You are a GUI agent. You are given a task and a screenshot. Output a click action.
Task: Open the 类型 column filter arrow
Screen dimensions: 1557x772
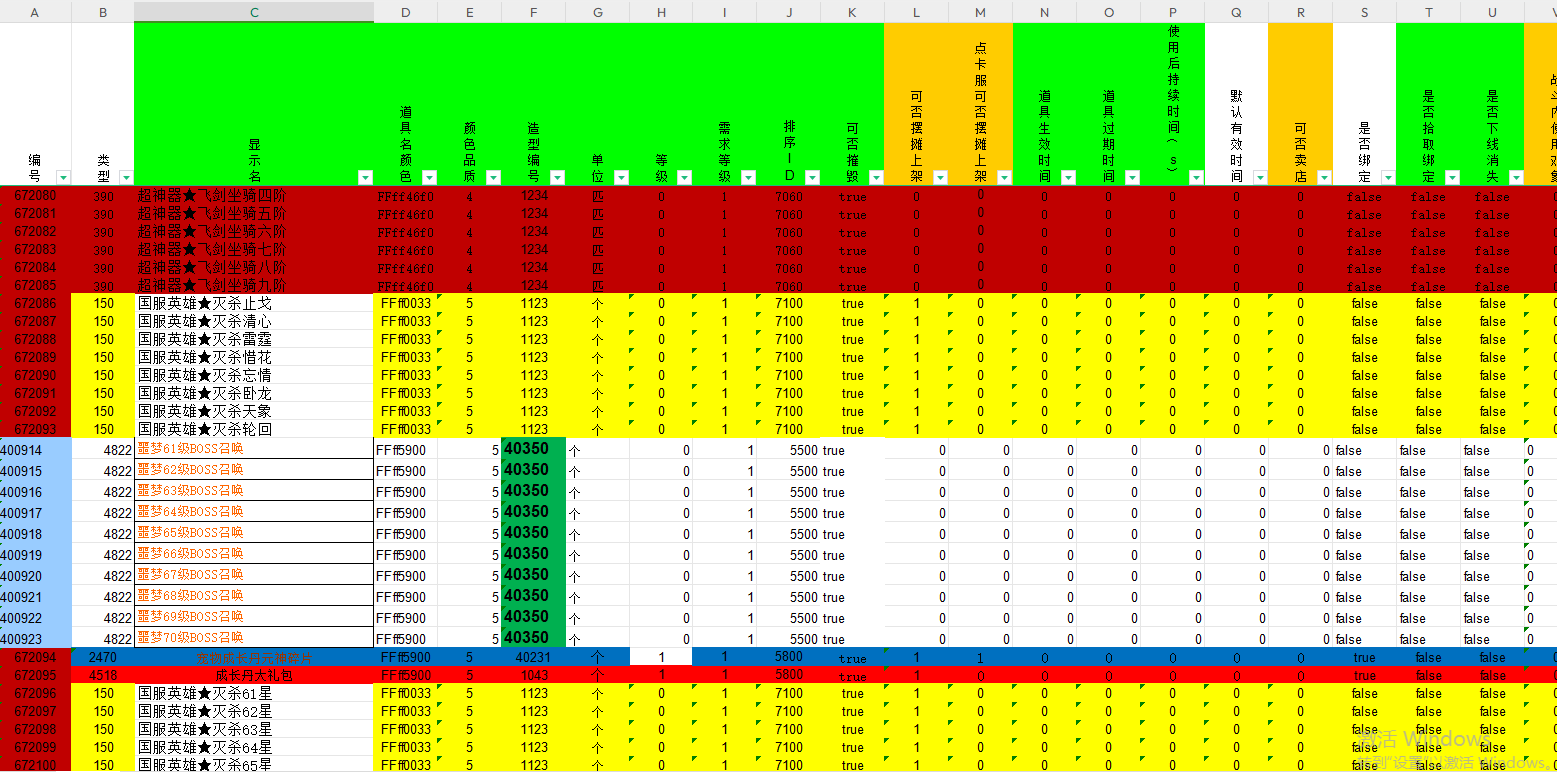point(124,177)
